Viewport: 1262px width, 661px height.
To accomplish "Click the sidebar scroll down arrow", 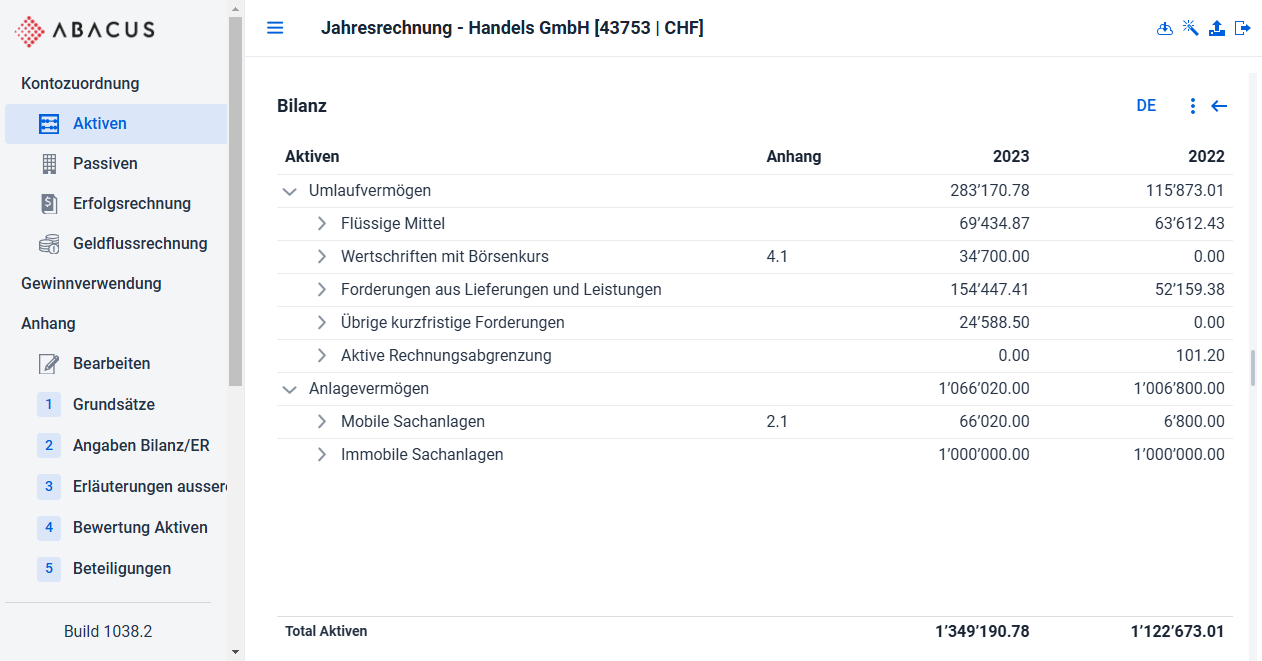I will pyautogui.click(x=236, y=652).
